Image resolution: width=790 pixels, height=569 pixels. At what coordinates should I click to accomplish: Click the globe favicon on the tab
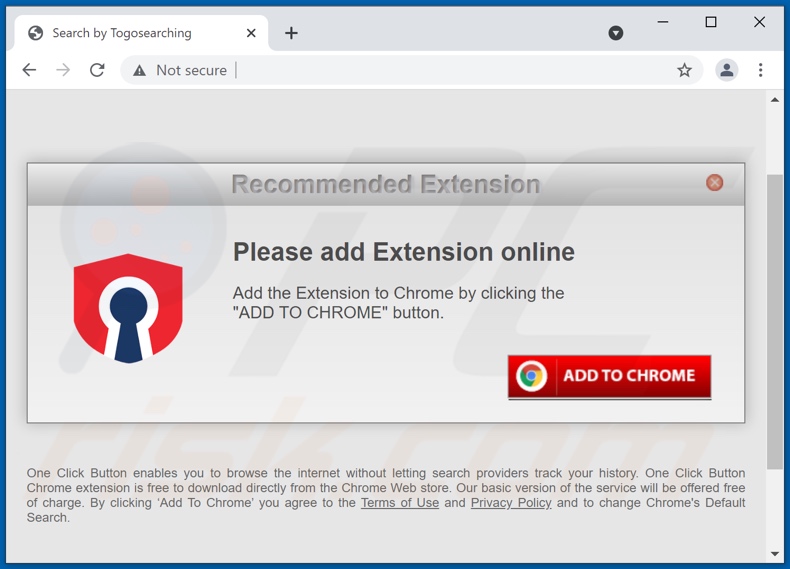click(x=35, y=33)
